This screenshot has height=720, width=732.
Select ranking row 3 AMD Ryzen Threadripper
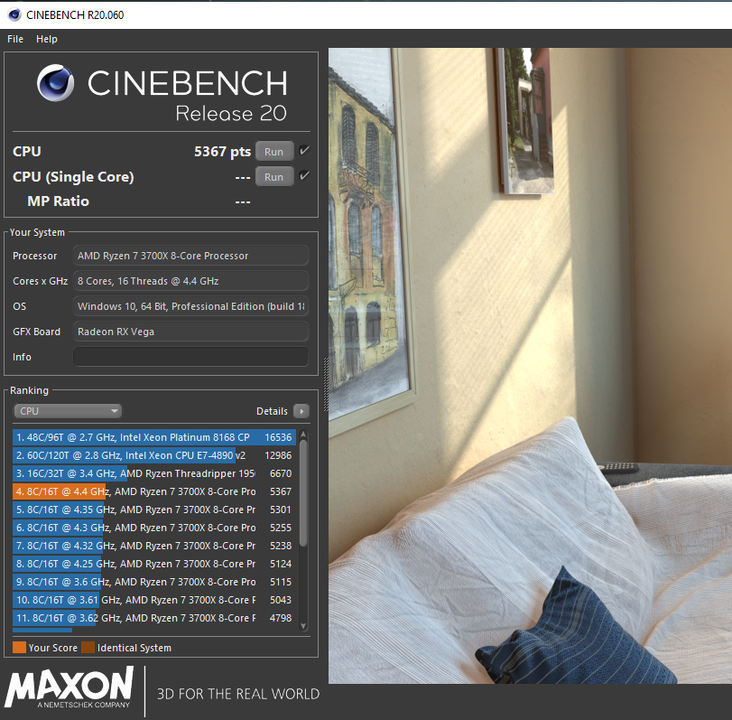[x=154, y=473]
